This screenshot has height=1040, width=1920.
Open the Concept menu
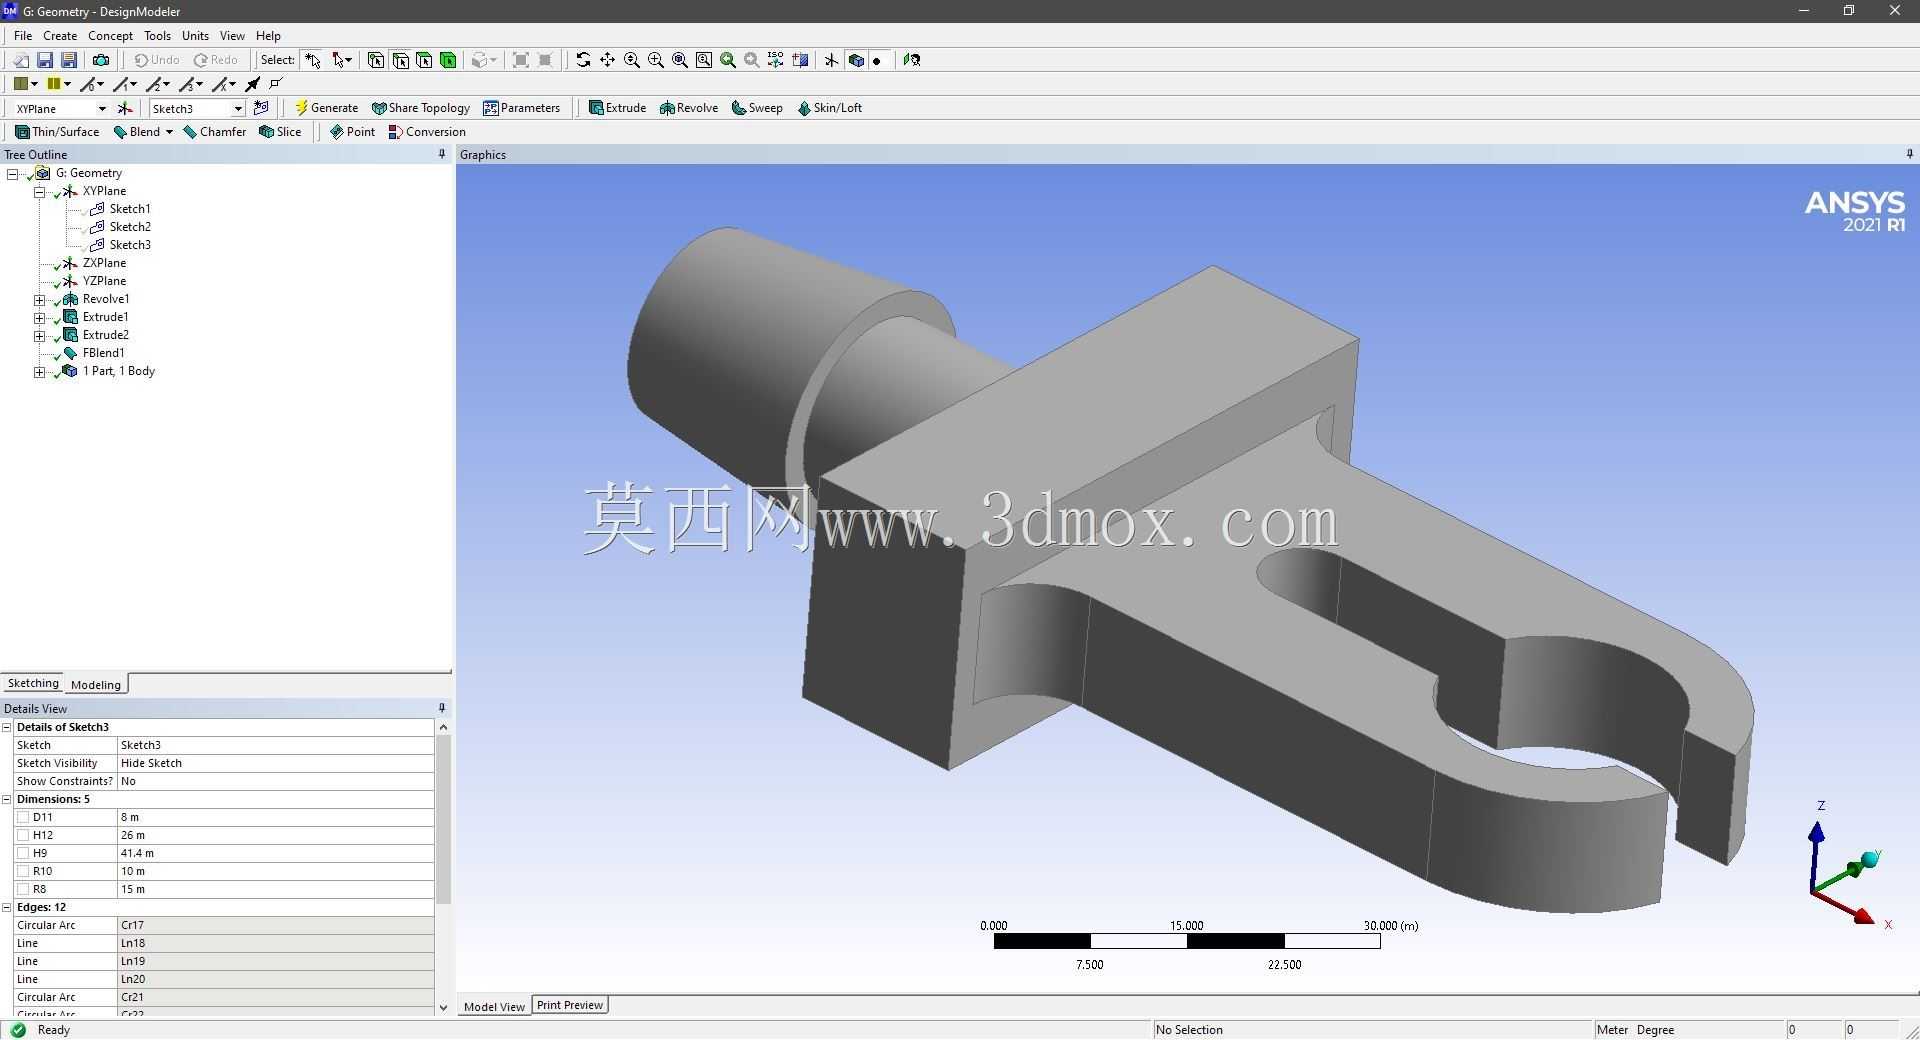(110, 35)
